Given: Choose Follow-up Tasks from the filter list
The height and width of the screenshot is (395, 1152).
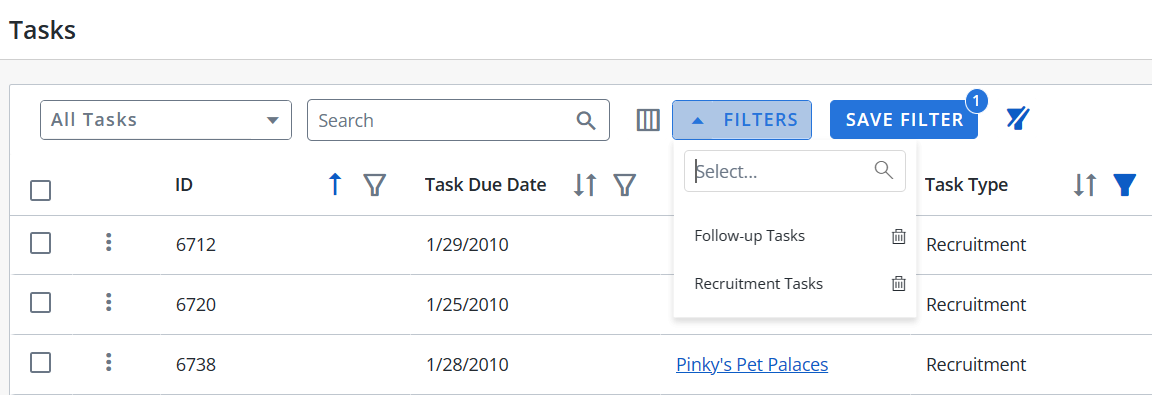Looking at the screenshot, I should (x=749, y=236).
